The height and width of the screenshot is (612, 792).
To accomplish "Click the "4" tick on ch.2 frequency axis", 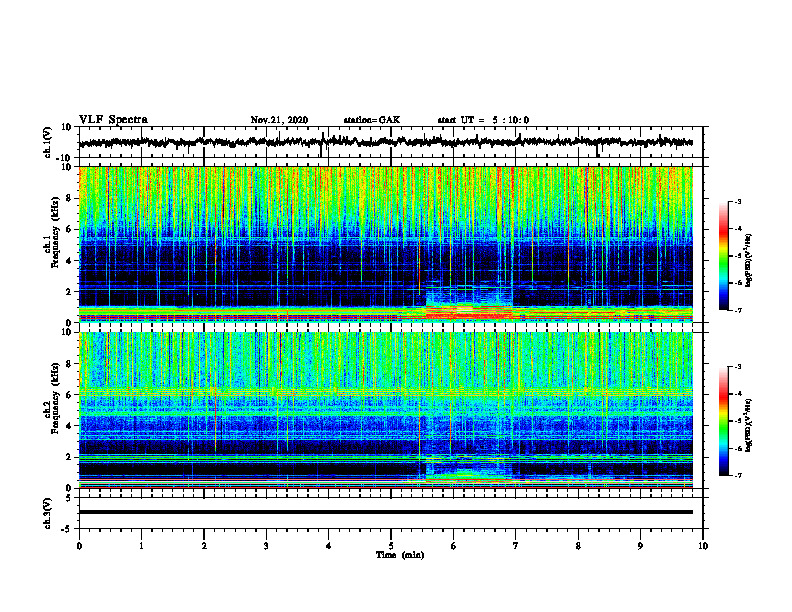I will [x=69, y=426].
